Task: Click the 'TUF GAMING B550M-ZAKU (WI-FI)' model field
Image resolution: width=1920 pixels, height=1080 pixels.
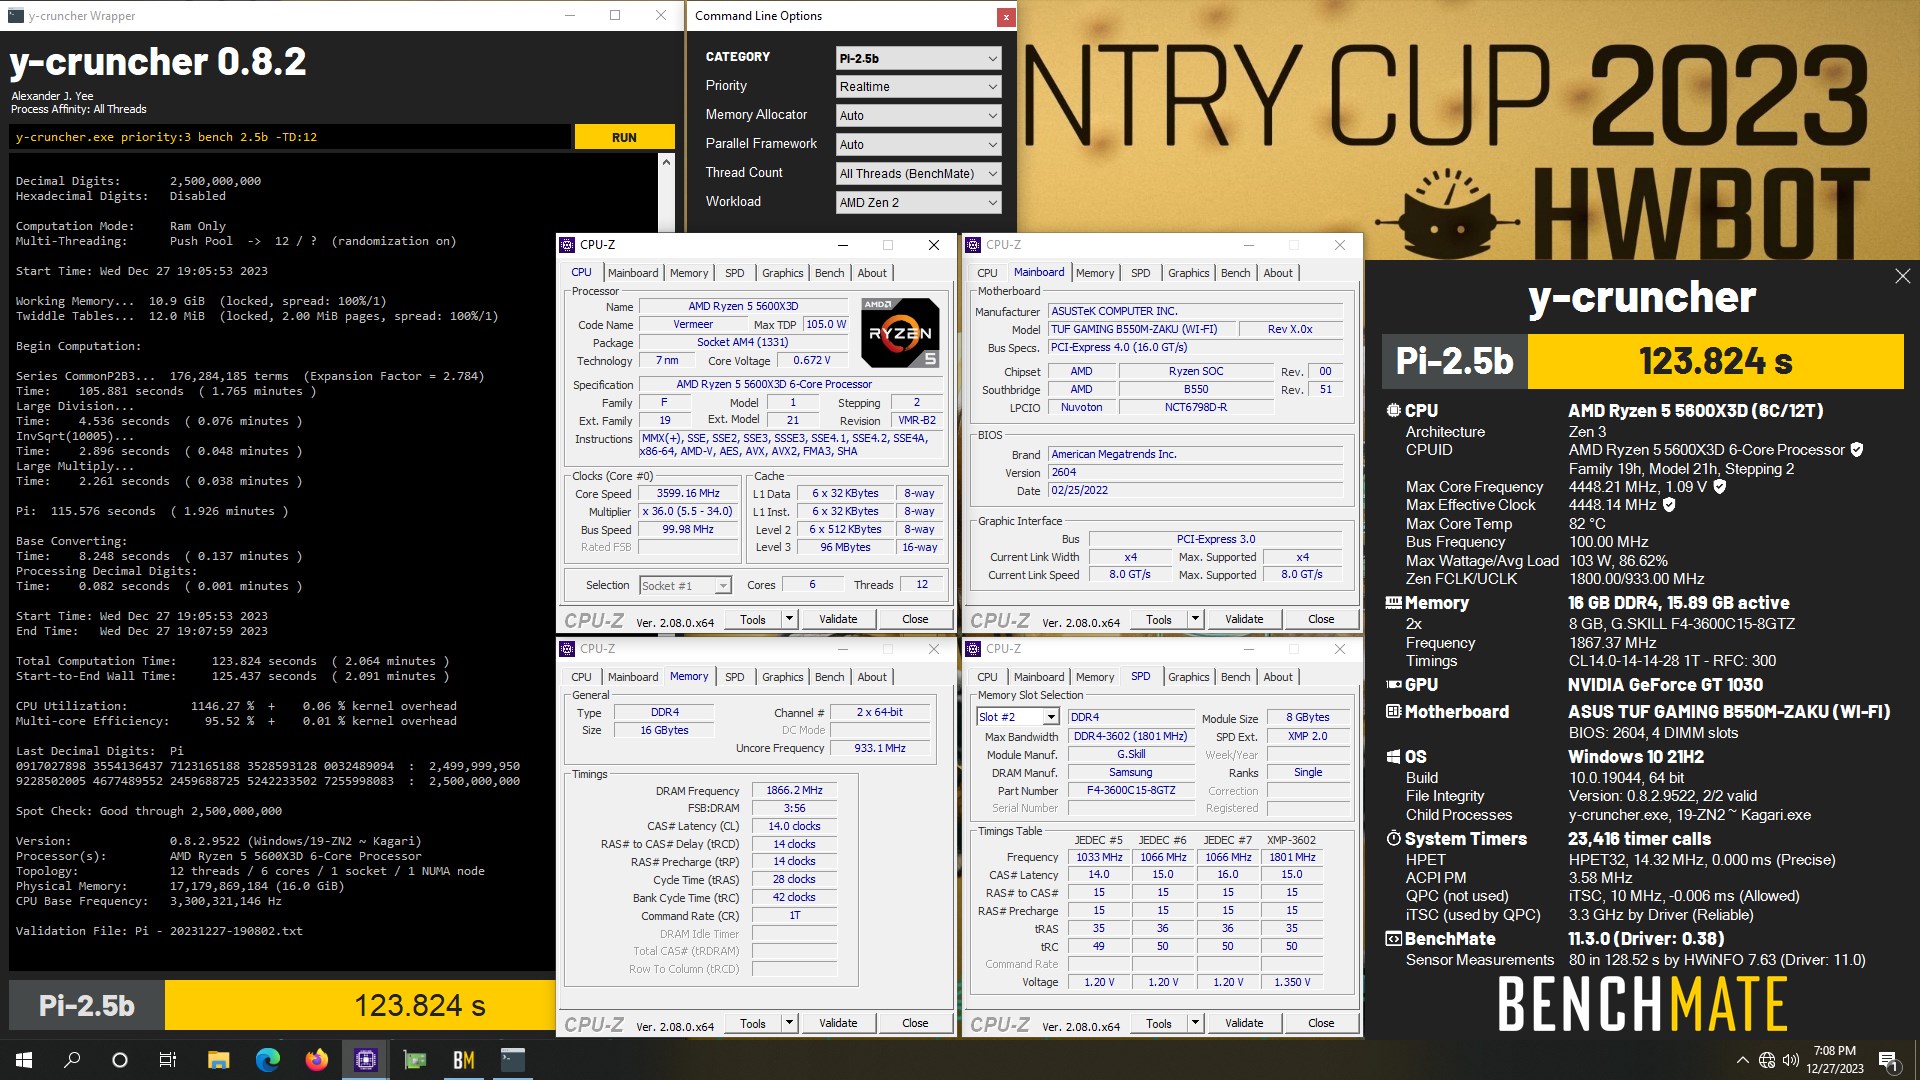Action: [x=1141, y=329]
